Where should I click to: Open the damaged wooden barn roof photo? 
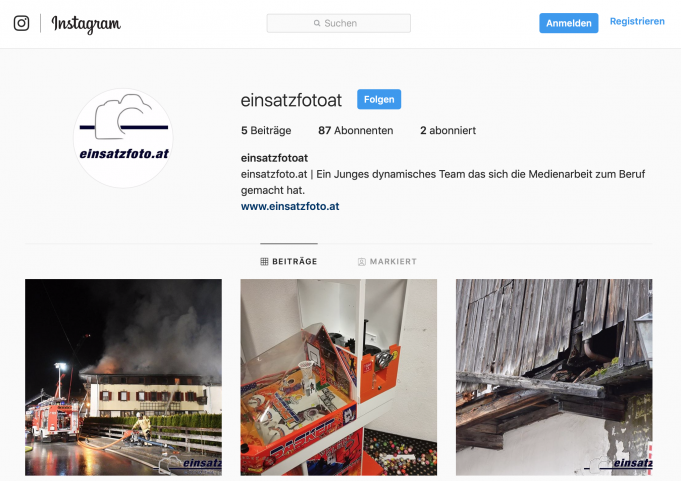(554, 377)
